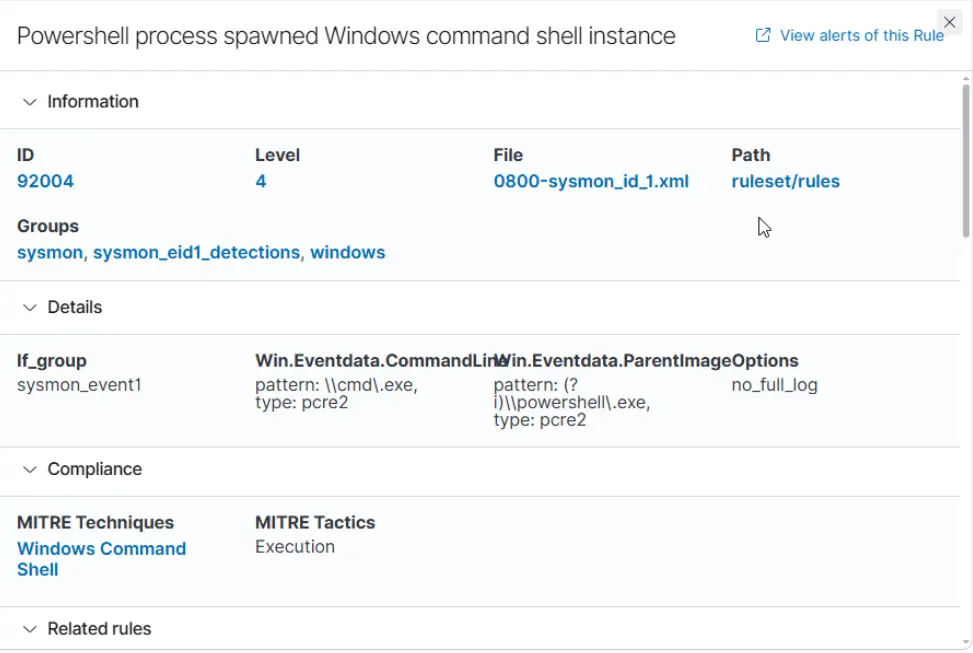Image resolution: width=973 pixels, height=653 pixels.
Task: Click the rule title Powershell process spawned text
Action: tap(346, 36)
